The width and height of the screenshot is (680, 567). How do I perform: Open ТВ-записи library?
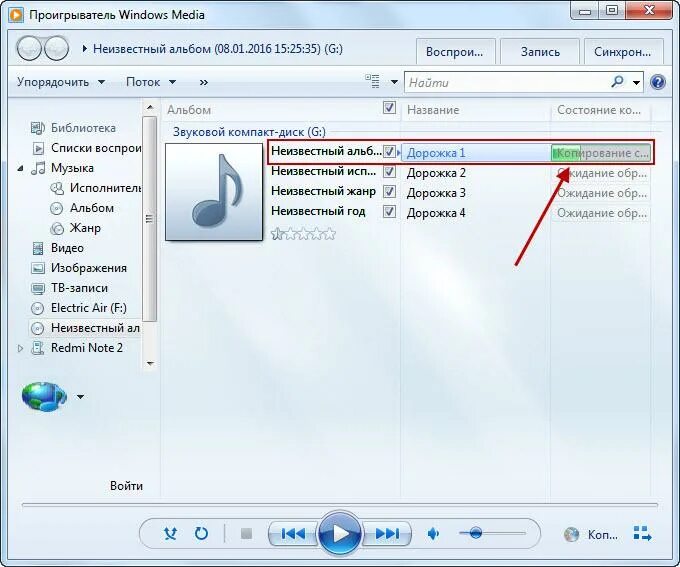click(x=69, y=288)
